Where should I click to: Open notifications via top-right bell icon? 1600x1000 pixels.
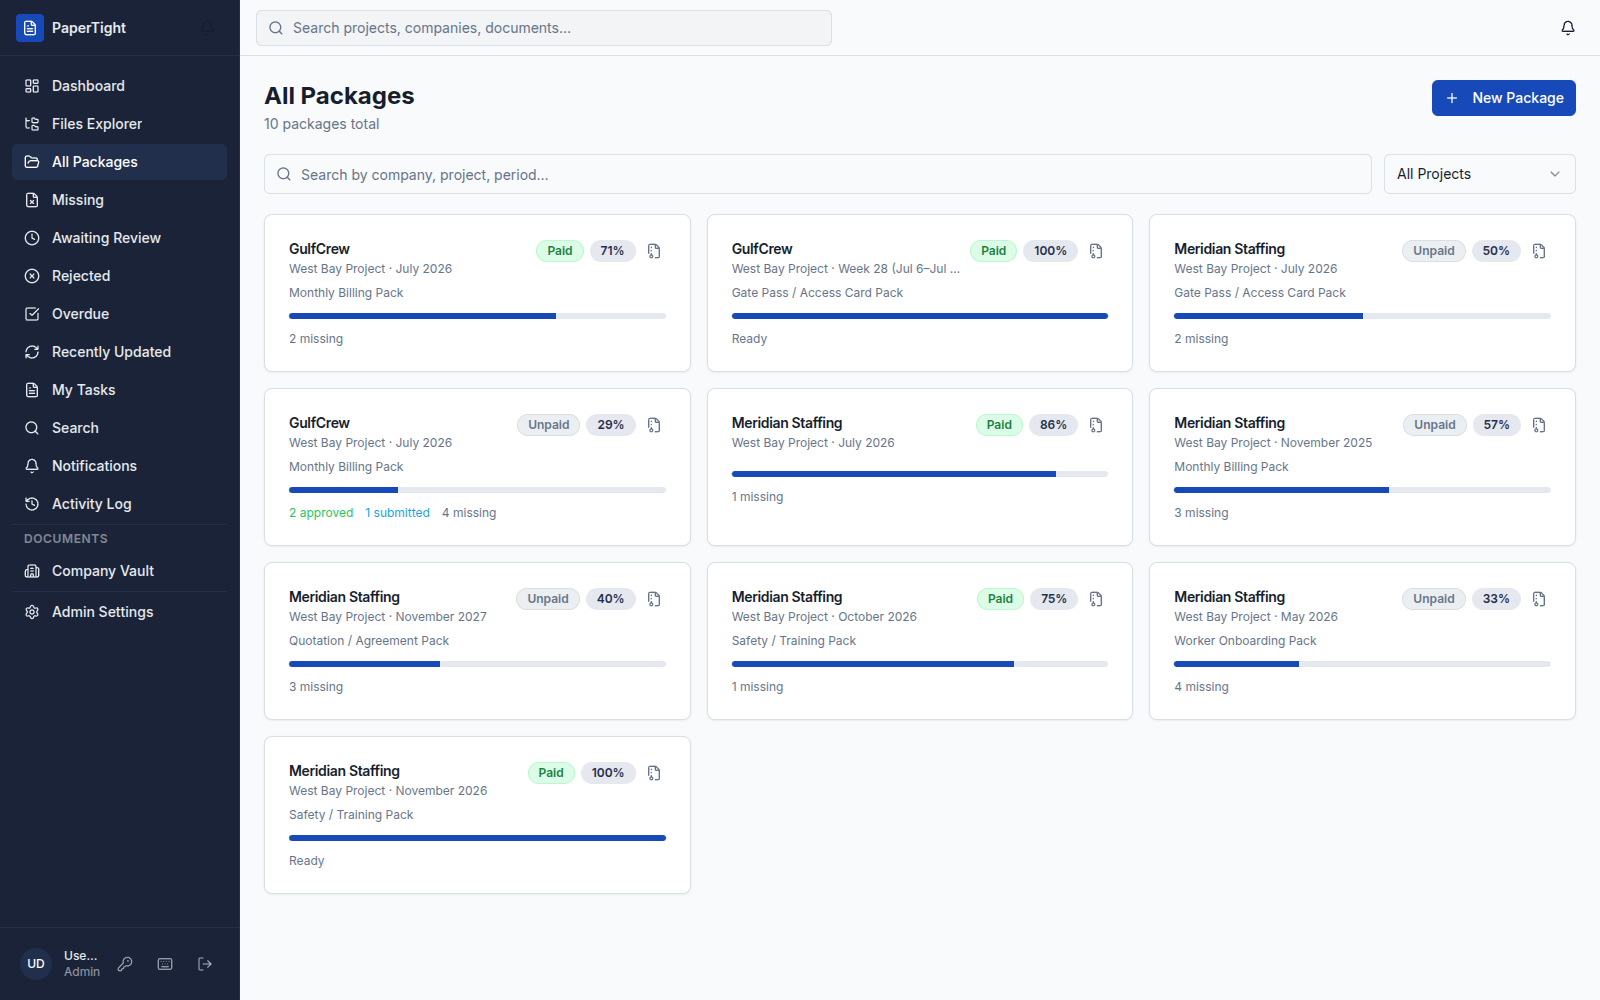point(1568,28)
